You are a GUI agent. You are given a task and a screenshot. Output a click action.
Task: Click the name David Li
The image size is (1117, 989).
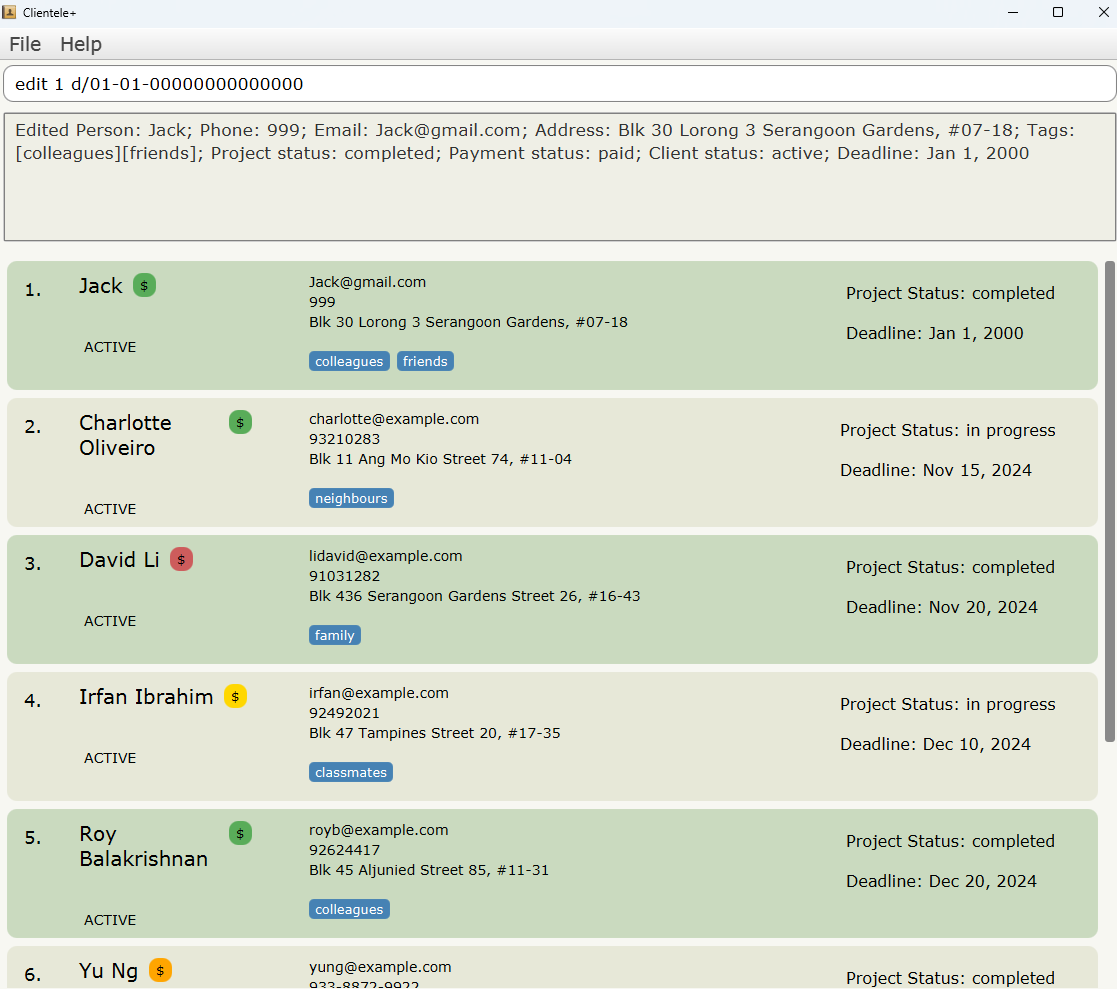click(119, 560)
